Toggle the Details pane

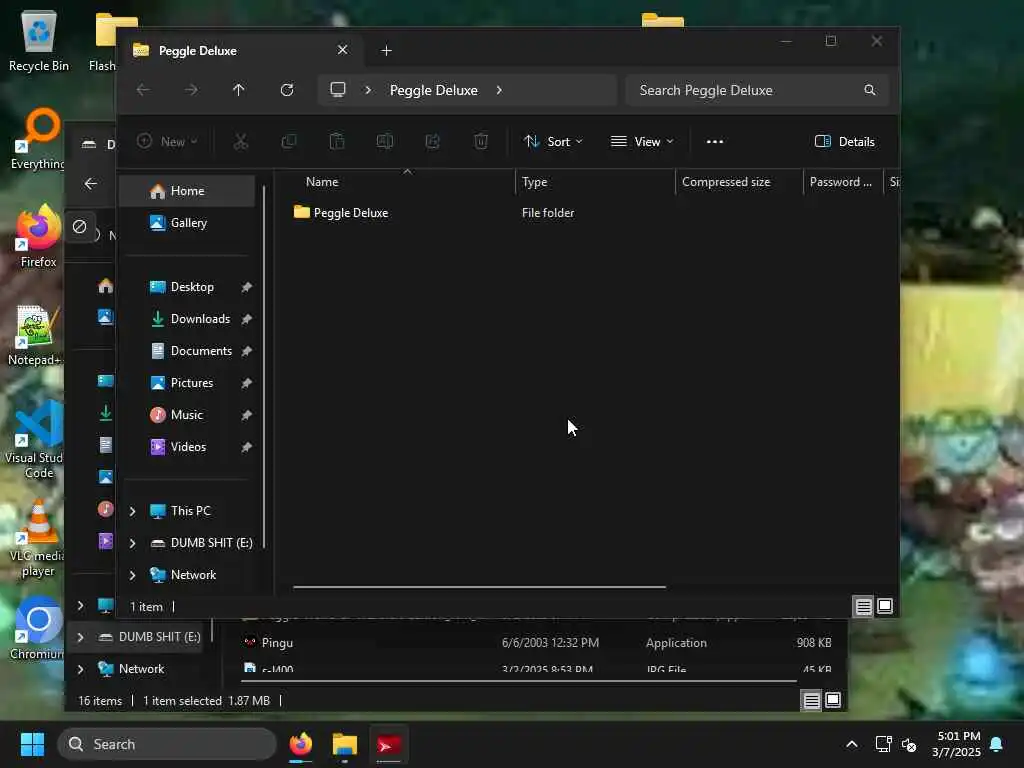tap(844, 142)
